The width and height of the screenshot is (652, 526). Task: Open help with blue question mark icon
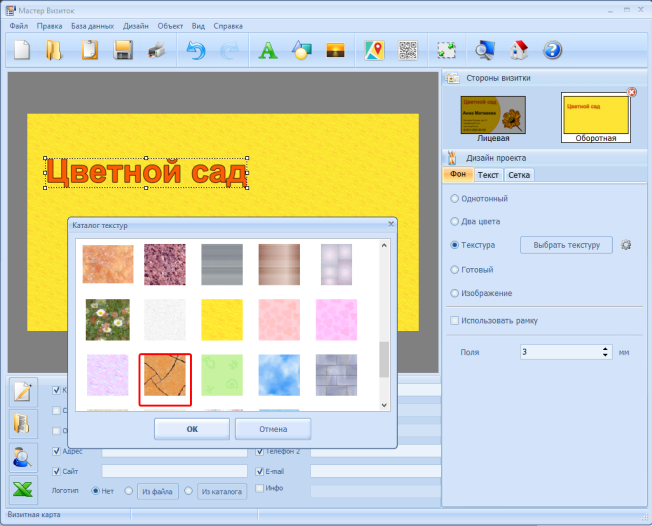(x=553, y=50)
